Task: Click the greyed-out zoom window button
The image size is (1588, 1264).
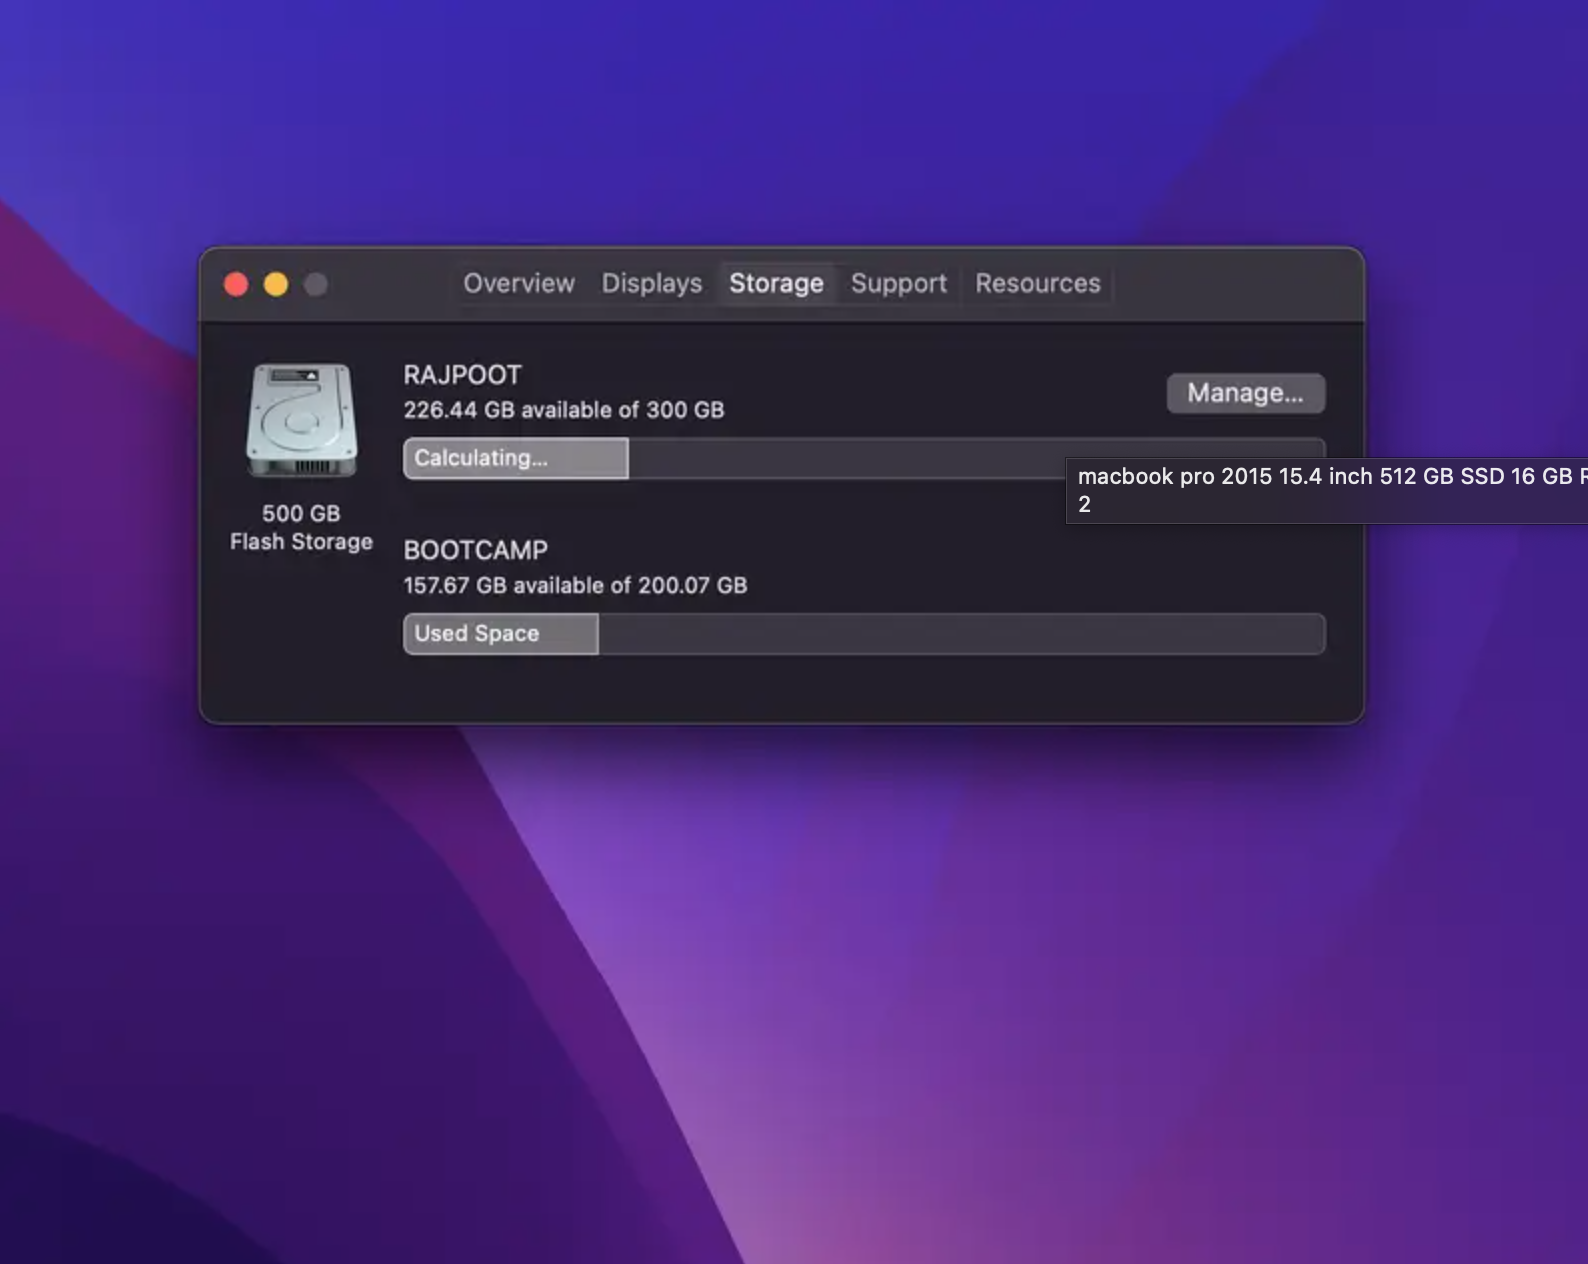Action: pyautogui.click(x=316, y=285)
